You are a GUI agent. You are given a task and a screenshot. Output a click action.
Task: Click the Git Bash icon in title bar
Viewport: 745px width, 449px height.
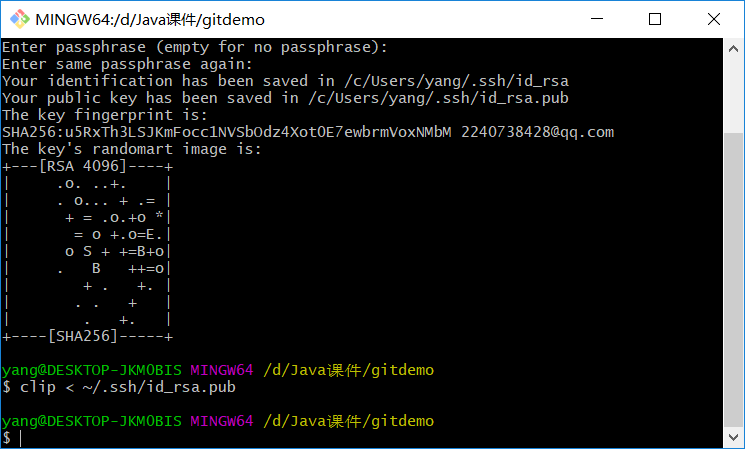18,19
